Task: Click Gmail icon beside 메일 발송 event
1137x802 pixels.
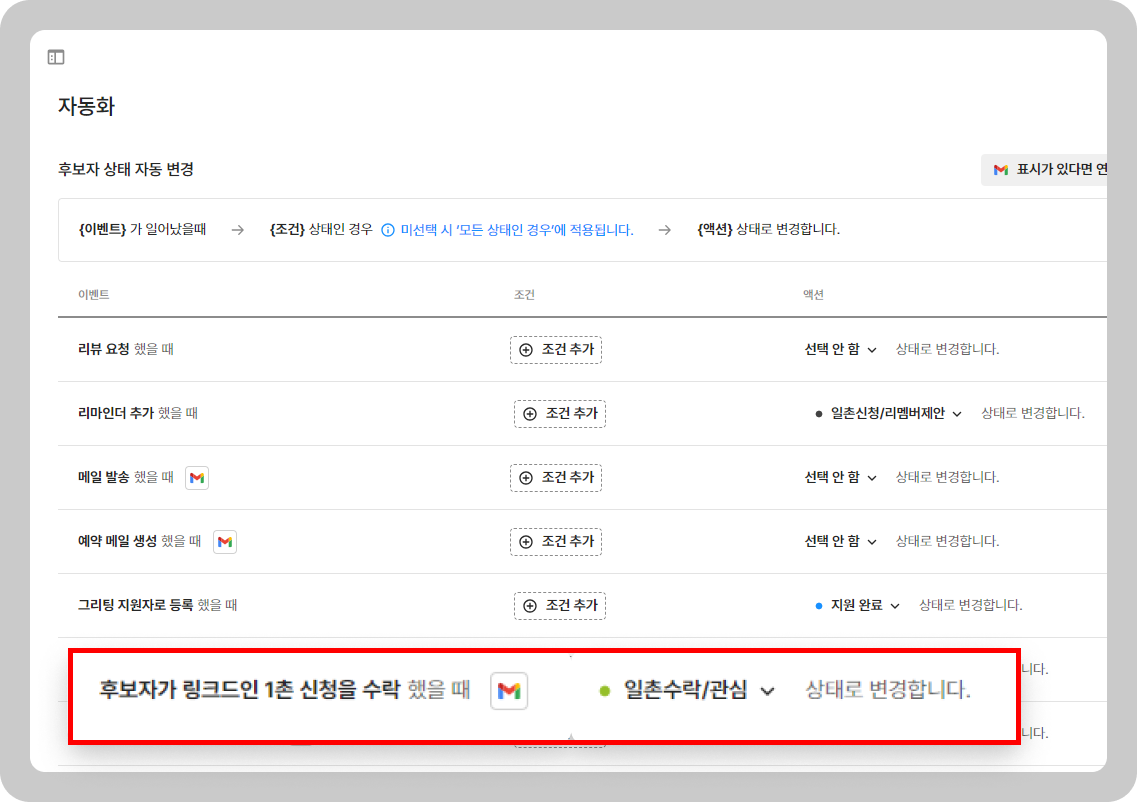Action: (x=197, y=478)
